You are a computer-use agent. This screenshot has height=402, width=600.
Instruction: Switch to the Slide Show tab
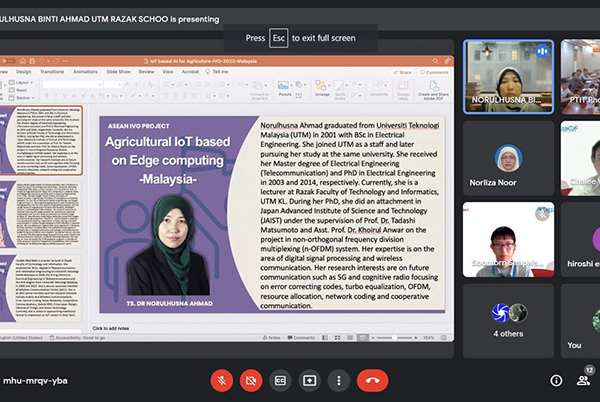click(118, 72)
